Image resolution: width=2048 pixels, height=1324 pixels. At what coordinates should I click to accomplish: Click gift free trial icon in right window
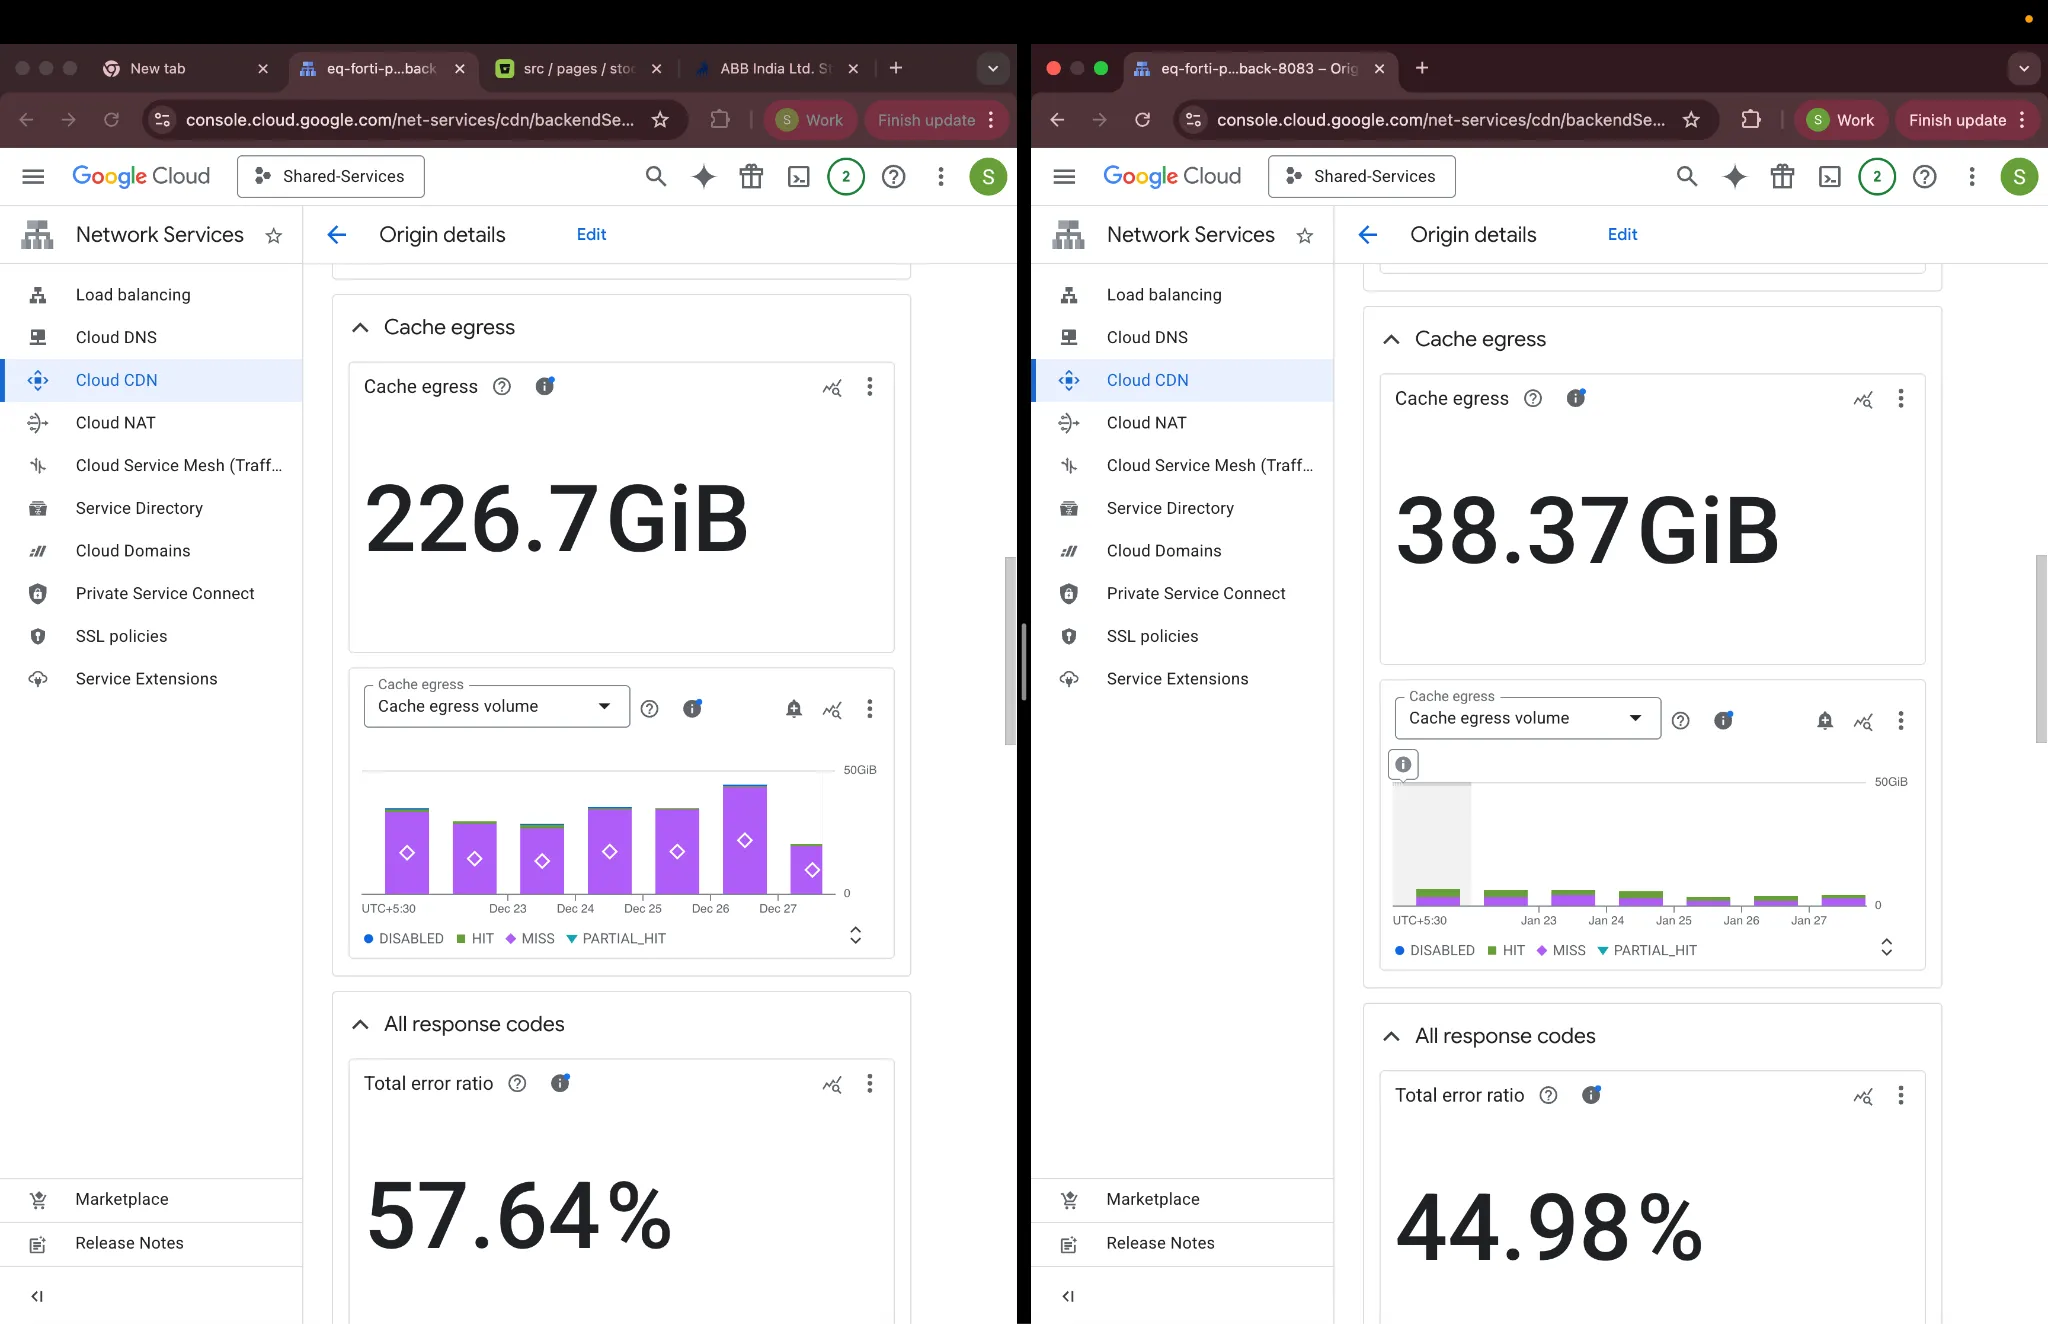pos(1782,177)
